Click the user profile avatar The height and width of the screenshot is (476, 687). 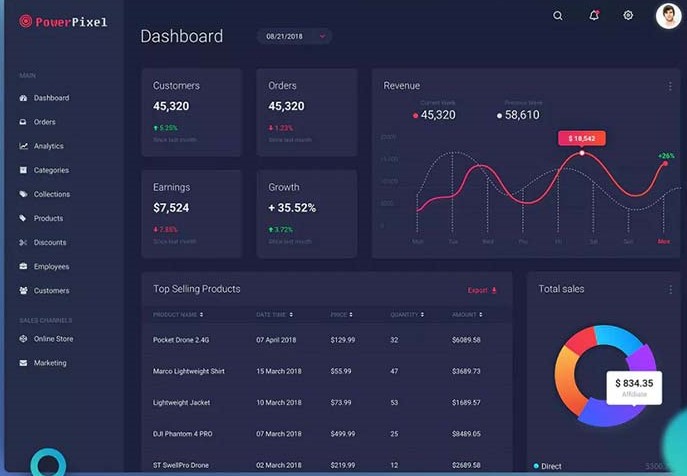click(x=668, y=16)
